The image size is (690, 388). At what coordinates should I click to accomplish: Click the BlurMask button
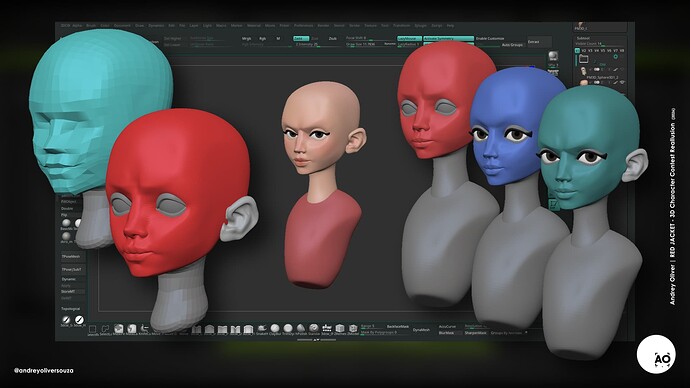(447, 333)
